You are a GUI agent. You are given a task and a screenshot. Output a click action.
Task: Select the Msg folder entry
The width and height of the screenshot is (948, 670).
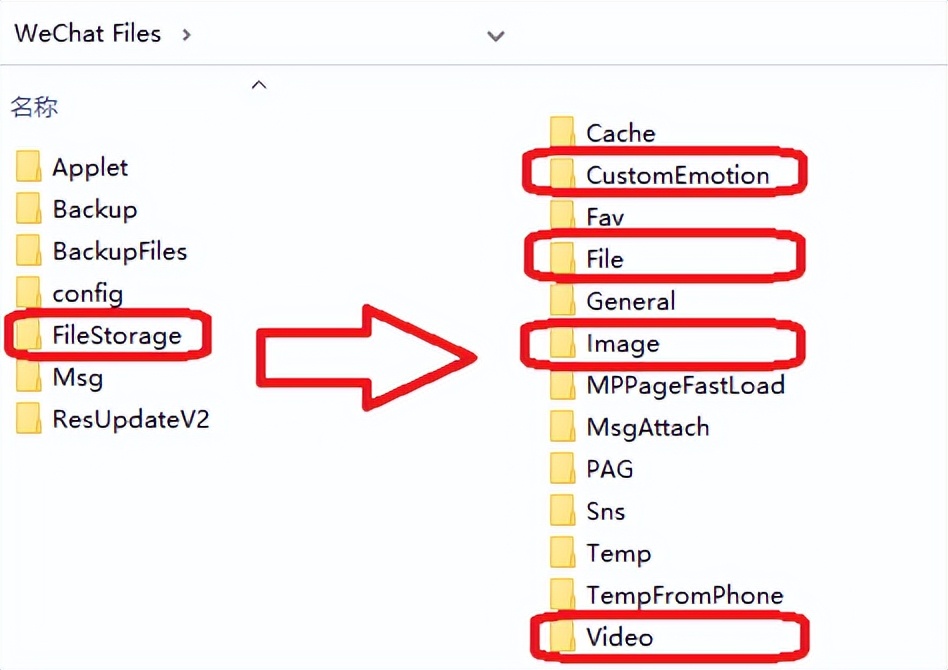[x=76, y=378]
